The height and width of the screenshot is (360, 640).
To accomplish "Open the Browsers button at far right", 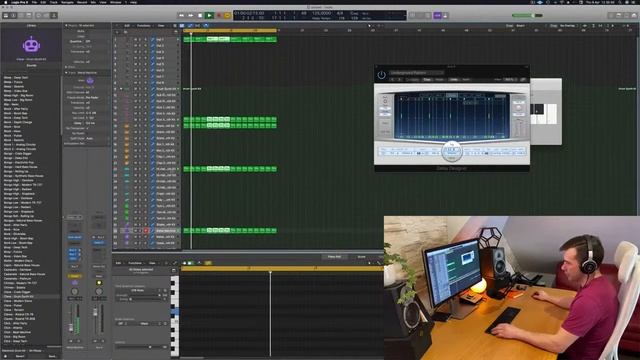I will coord(634,16).
